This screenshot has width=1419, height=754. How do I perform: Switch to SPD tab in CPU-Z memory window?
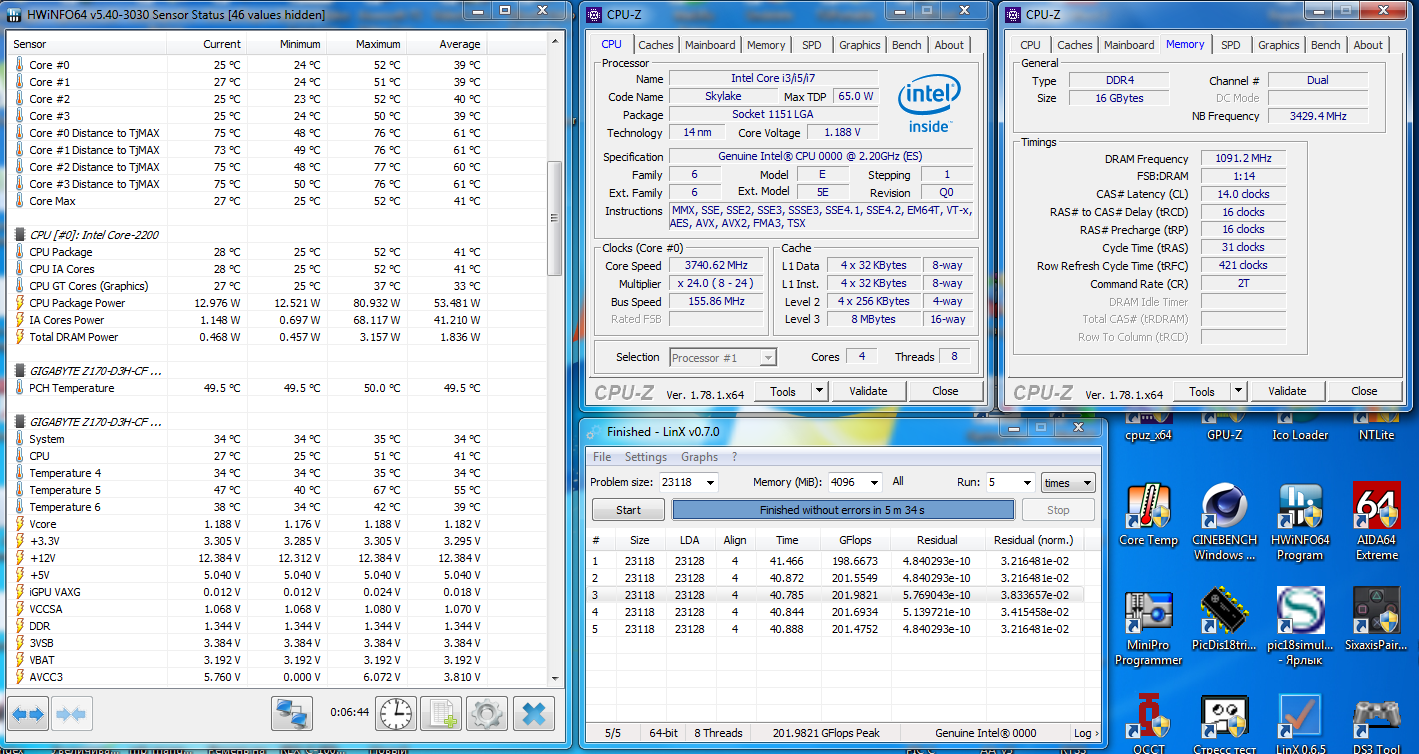1231,45
